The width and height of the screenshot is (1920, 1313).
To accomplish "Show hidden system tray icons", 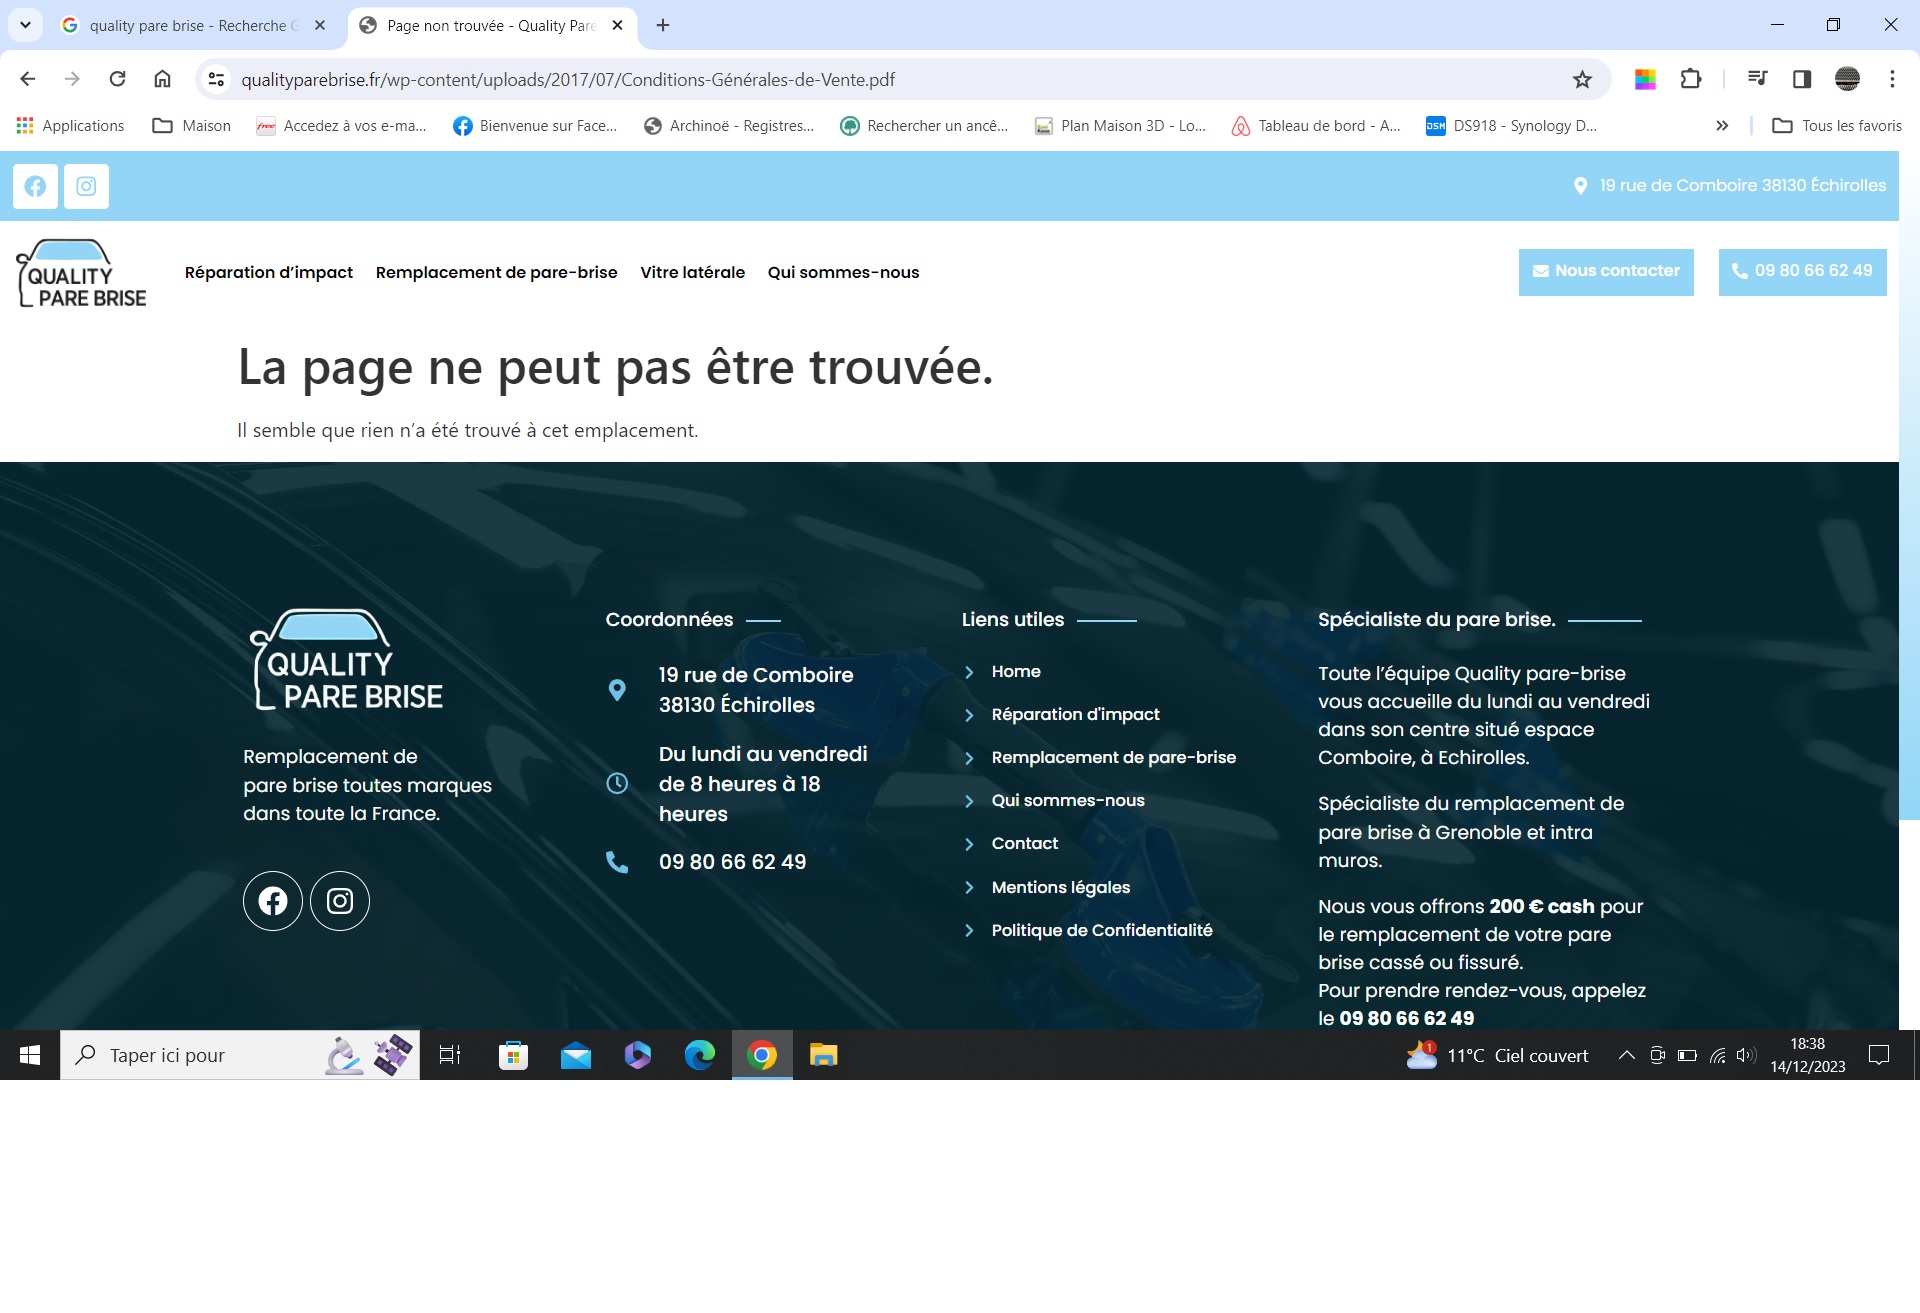I will tap(1626, 1055).
